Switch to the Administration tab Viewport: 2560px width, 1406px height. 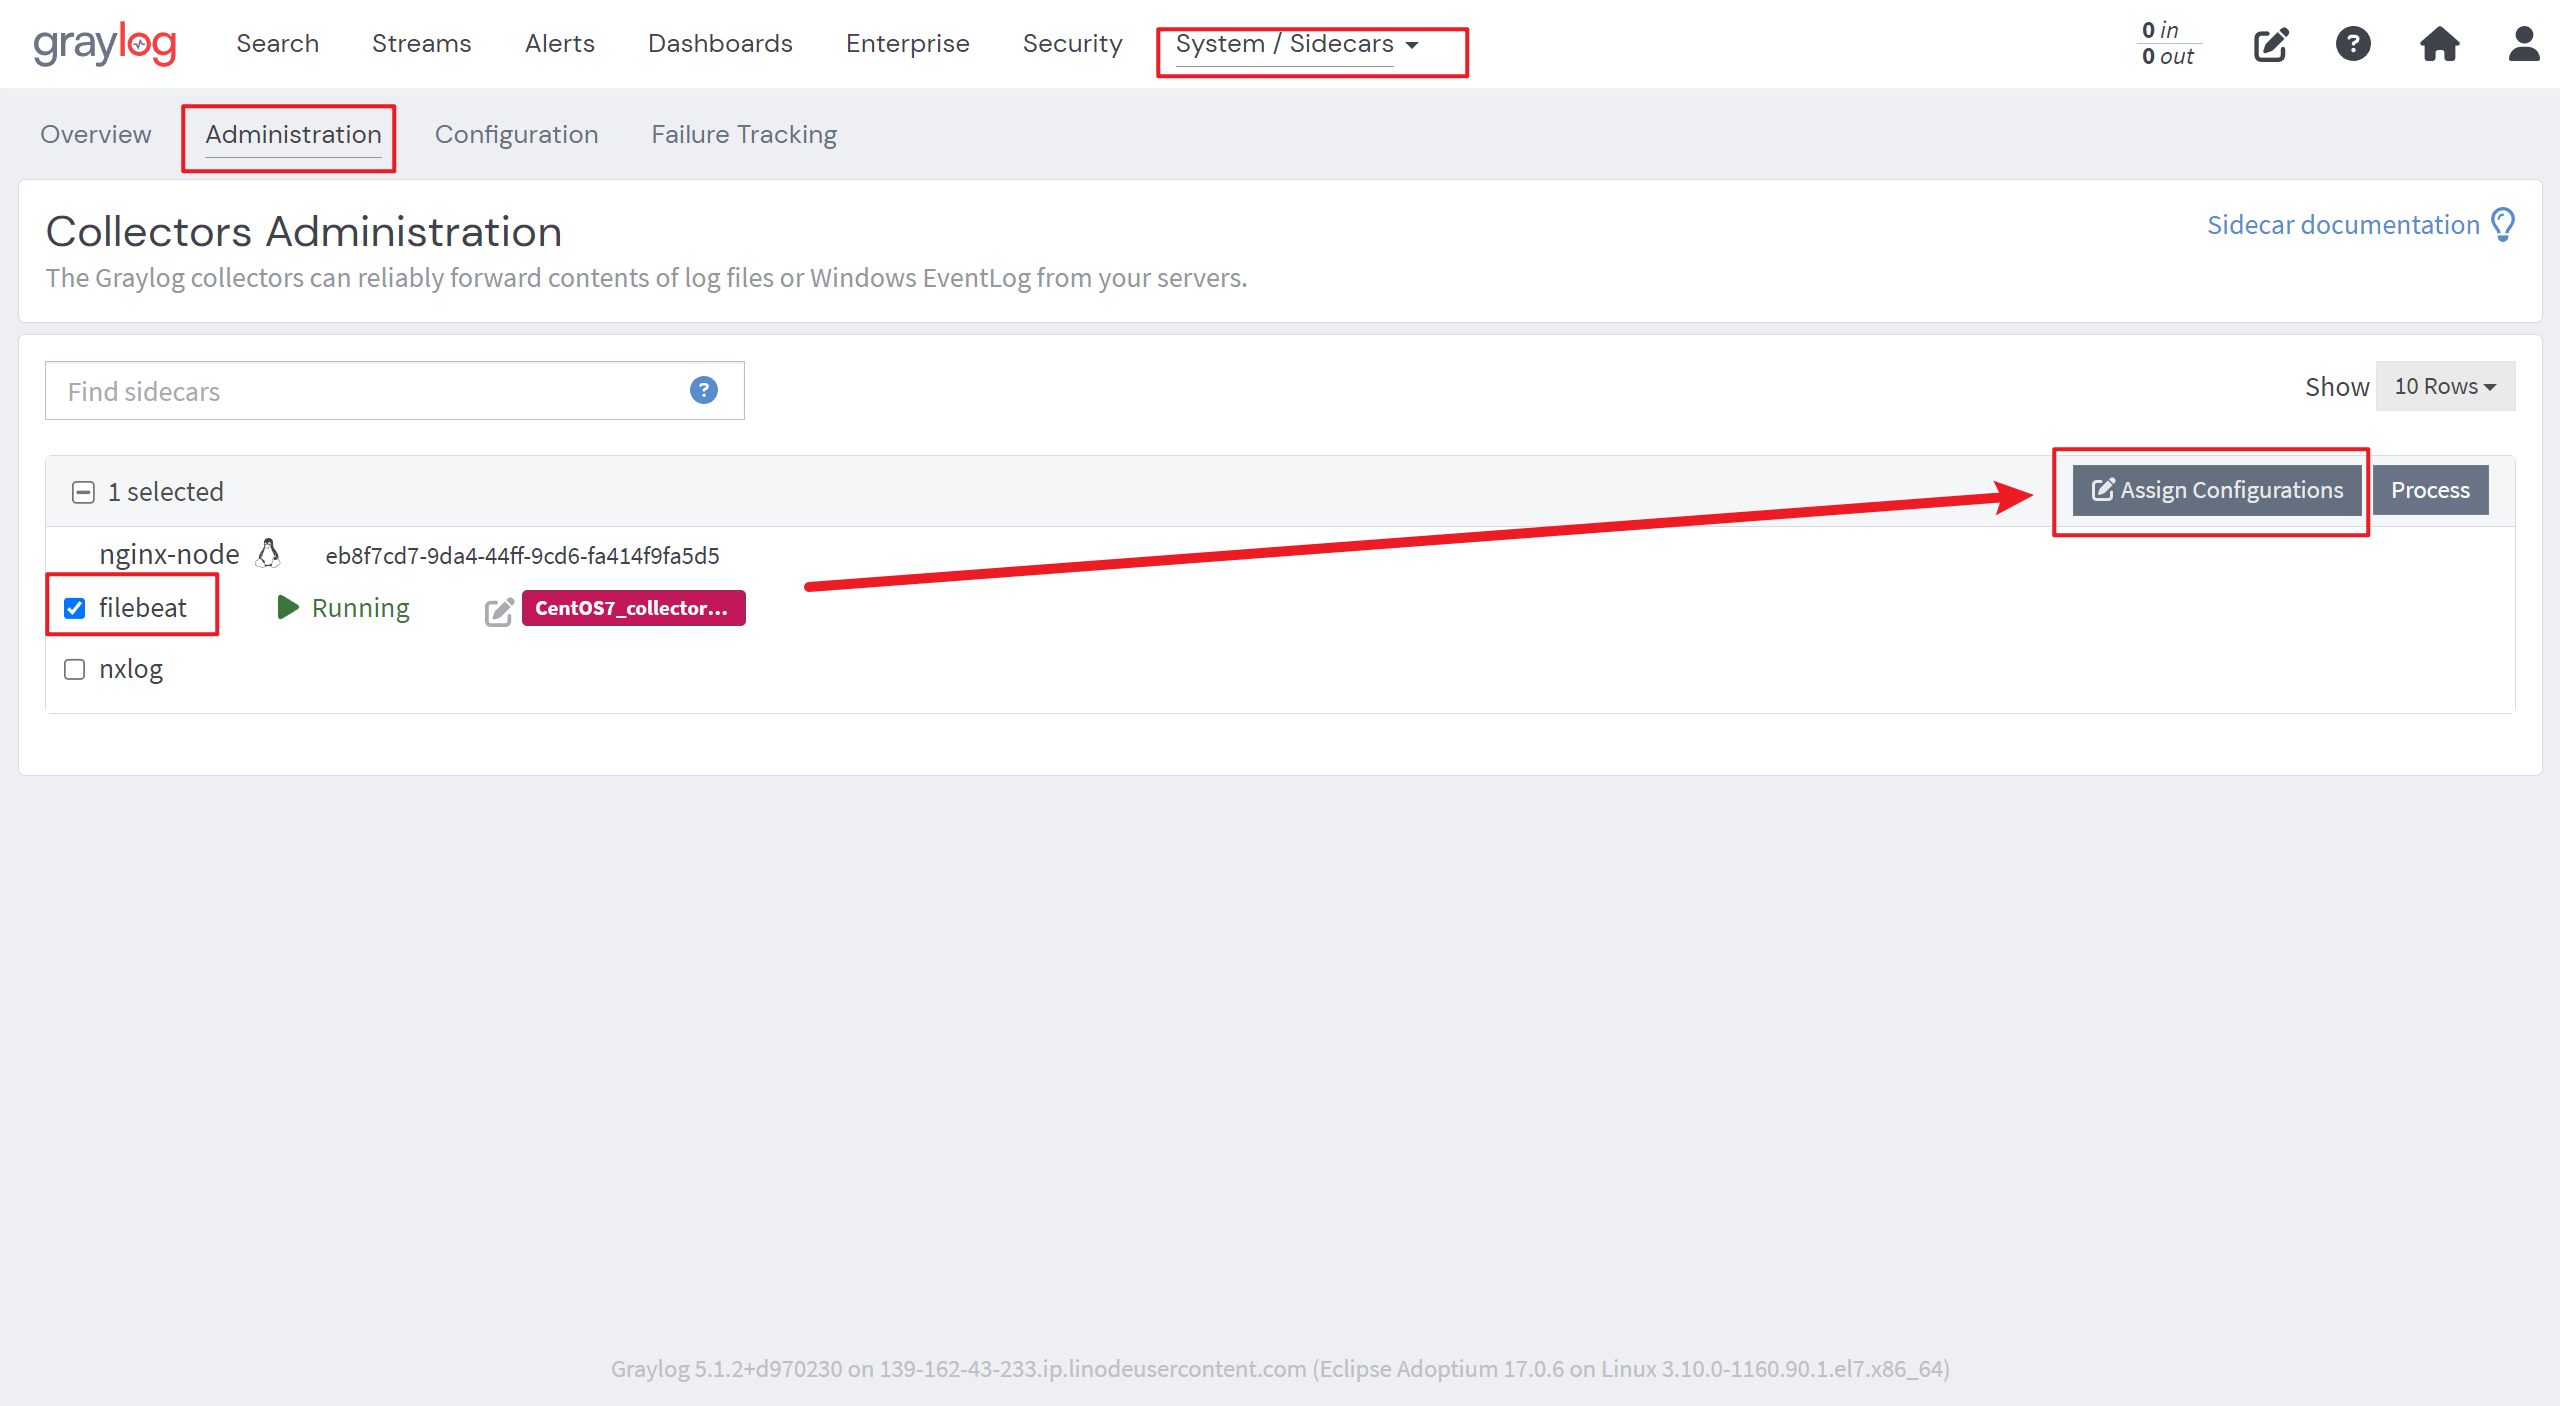tap(293, 134)
